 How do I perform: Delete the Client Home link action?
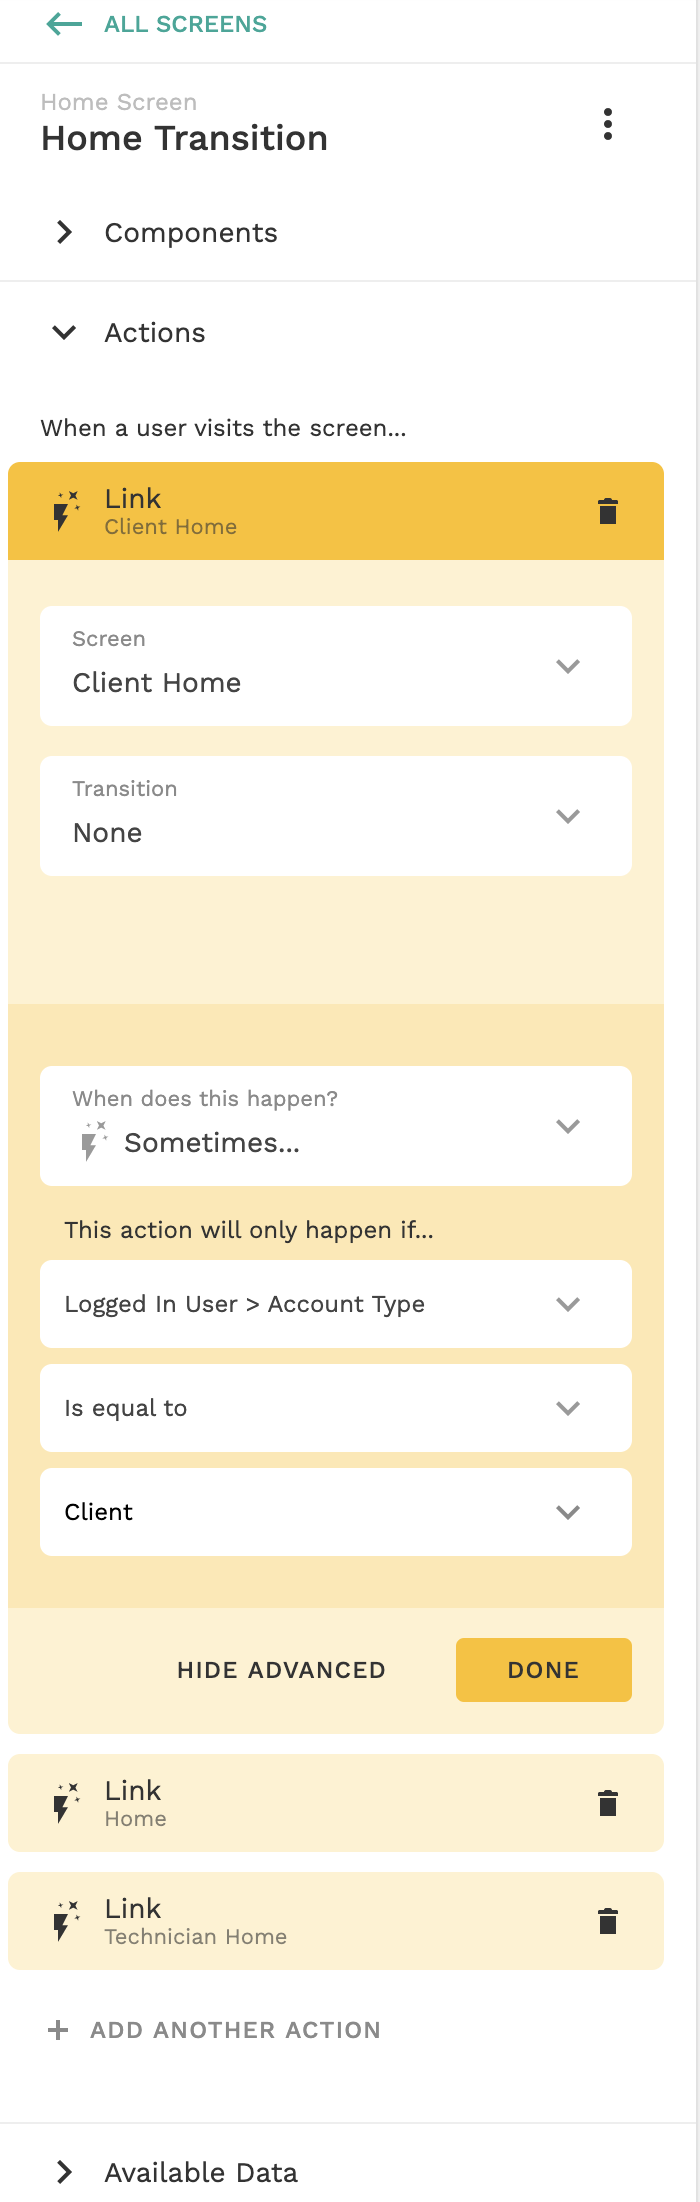point(607,511)
